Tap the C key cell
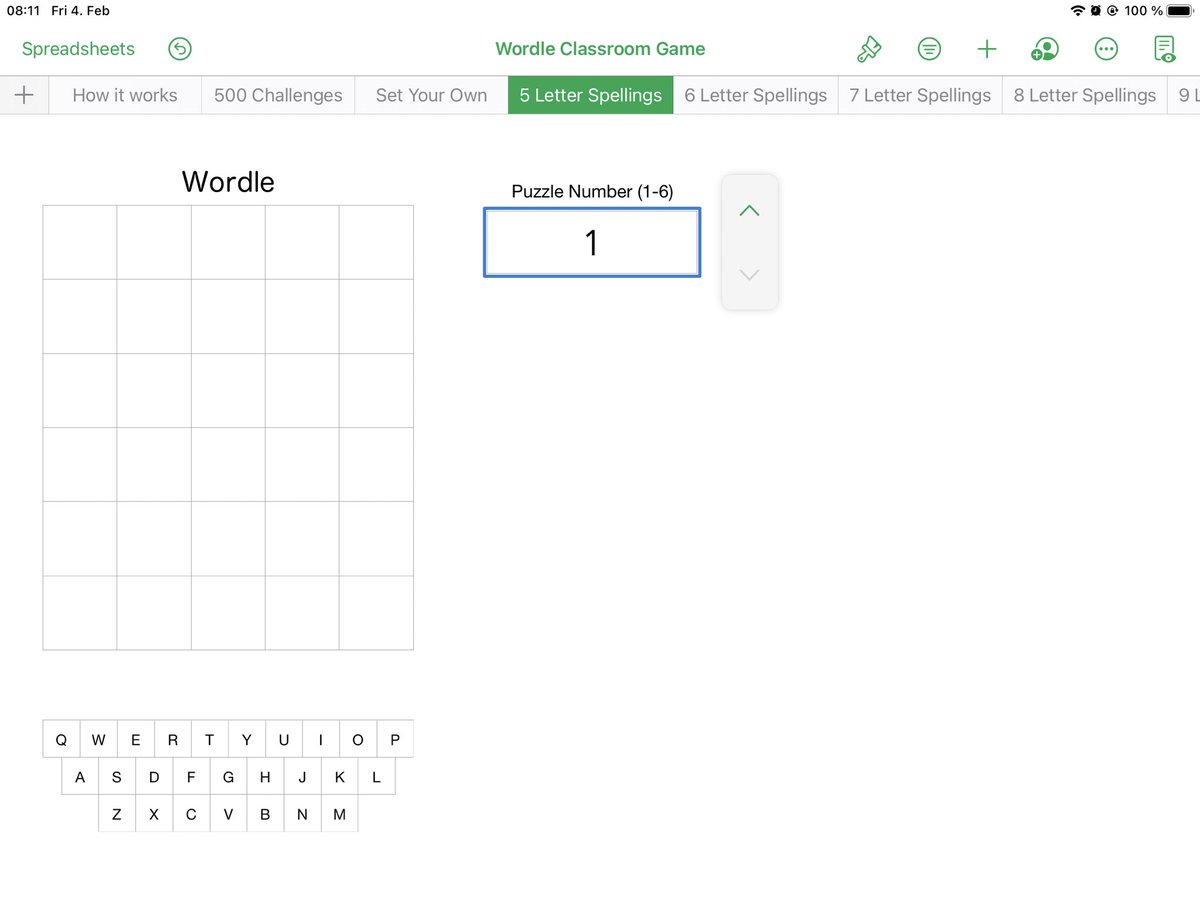The width and height of the screenshot is (1200, 900). tap(191, 814)
